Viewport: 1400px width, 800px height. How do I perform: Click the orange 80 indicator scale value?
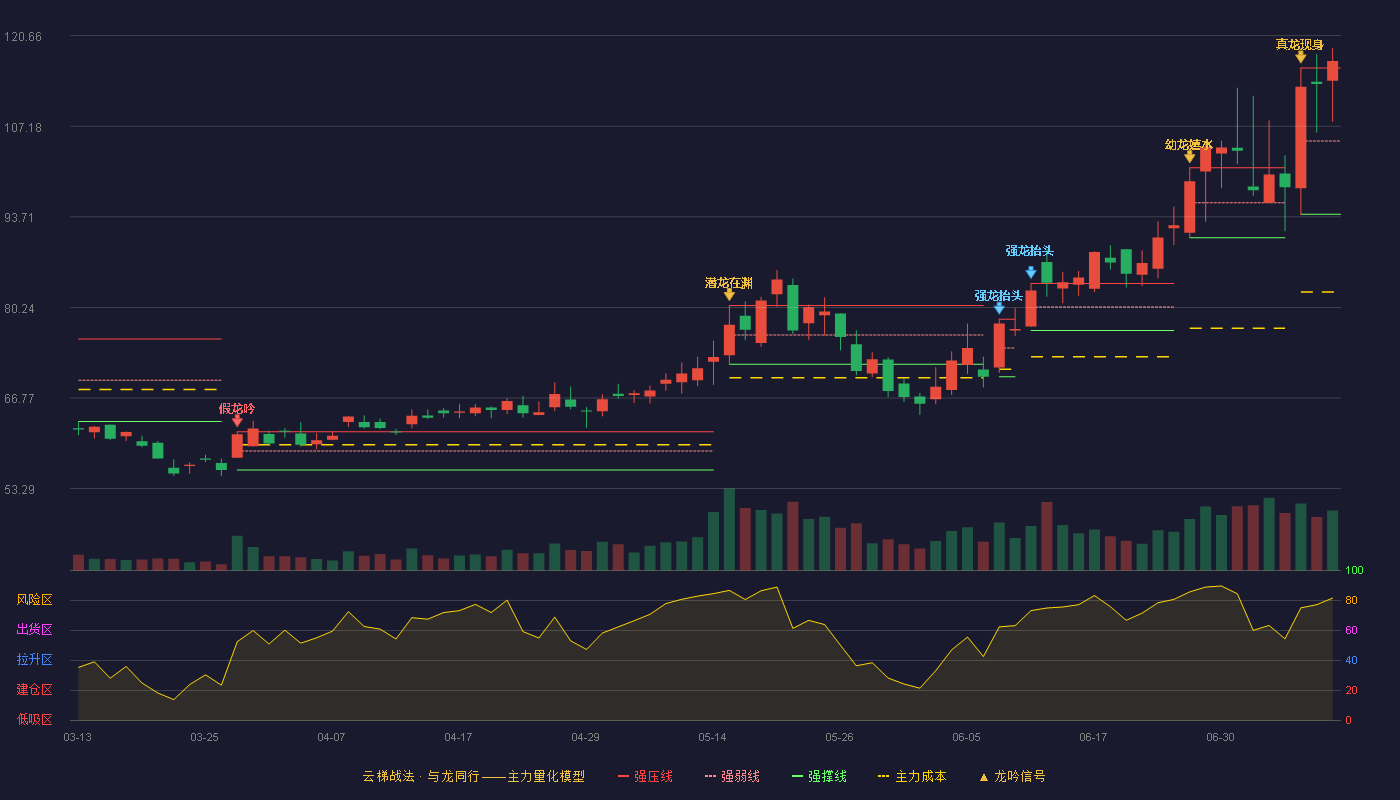(1350, 600)
